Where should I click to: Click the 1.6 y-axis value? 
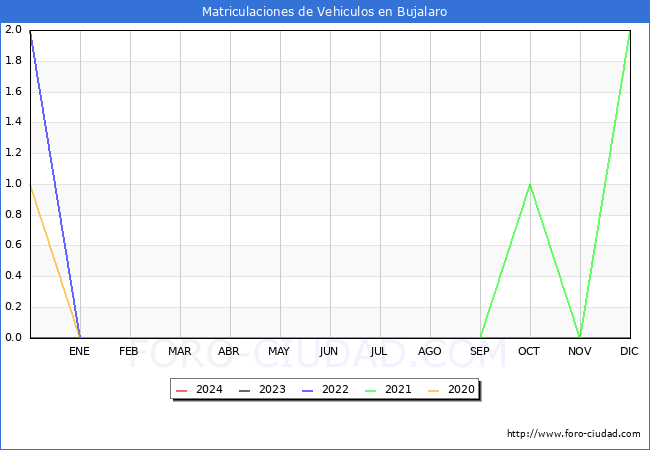tap(13, 91)
